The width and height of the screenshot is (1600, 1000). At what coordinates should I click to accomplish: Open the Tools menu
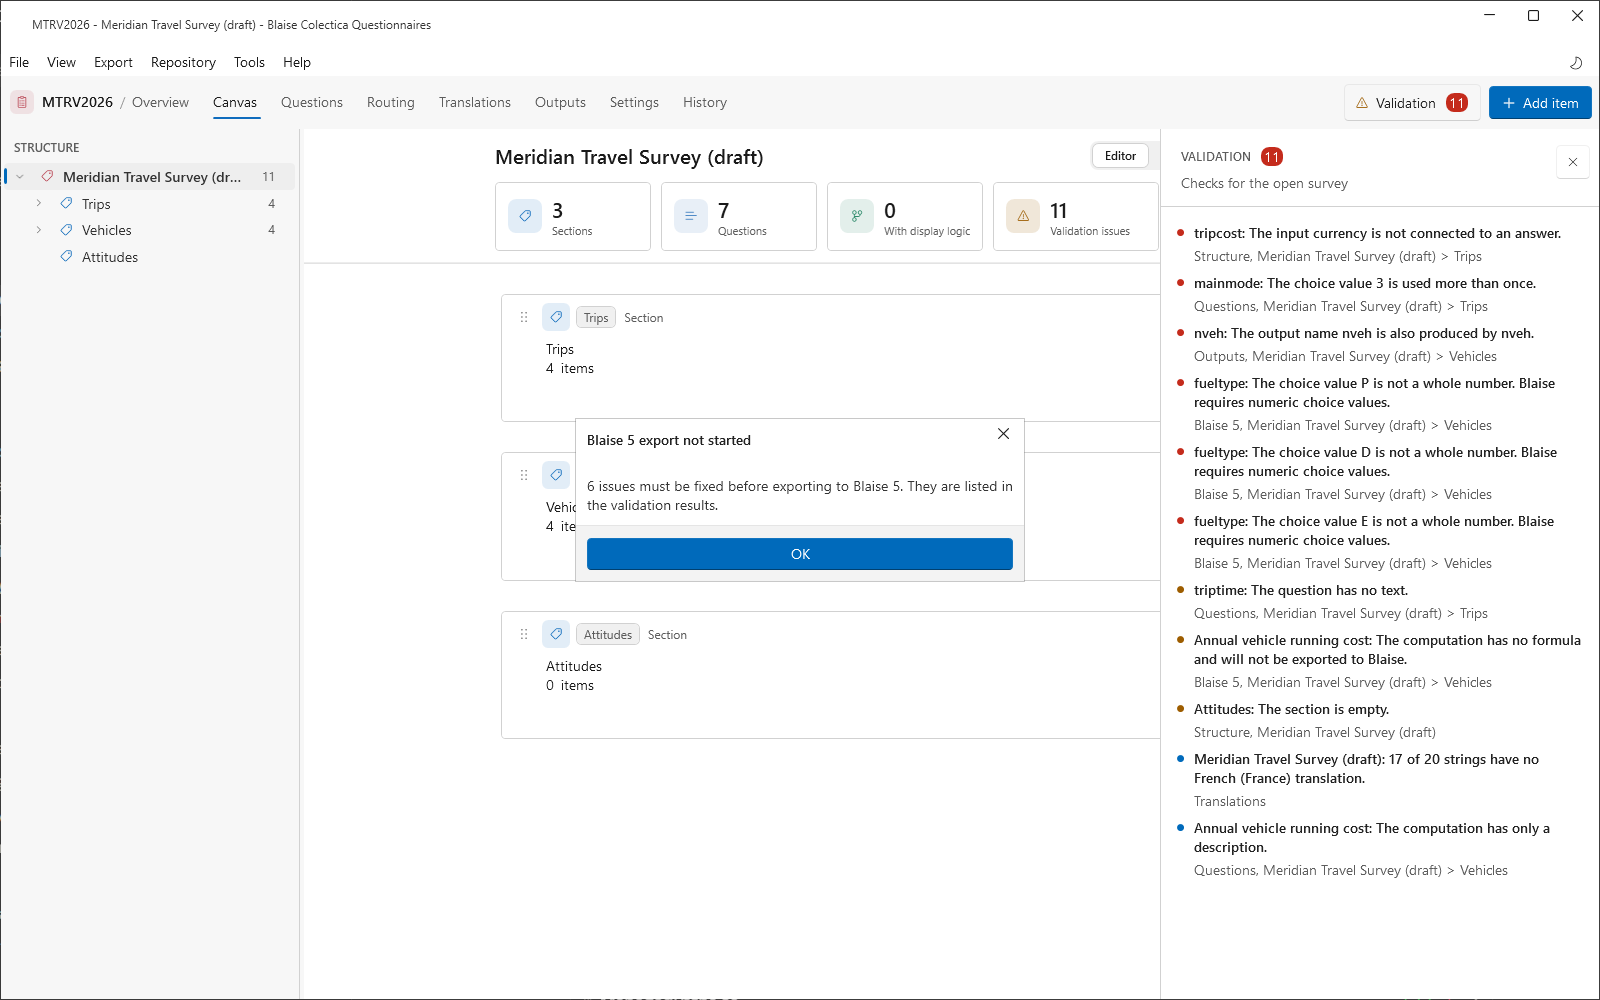(x=249, y=62)
